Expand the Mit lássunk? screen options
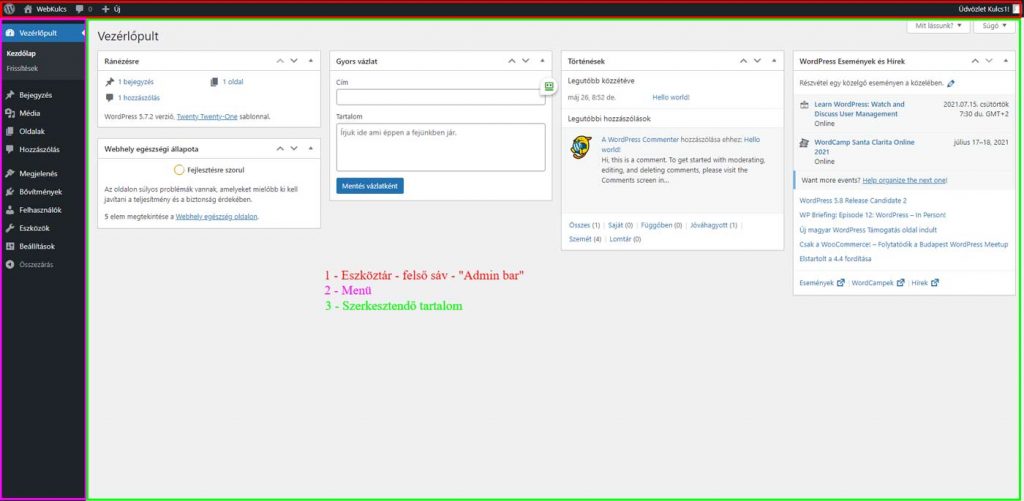 point(938,26)
